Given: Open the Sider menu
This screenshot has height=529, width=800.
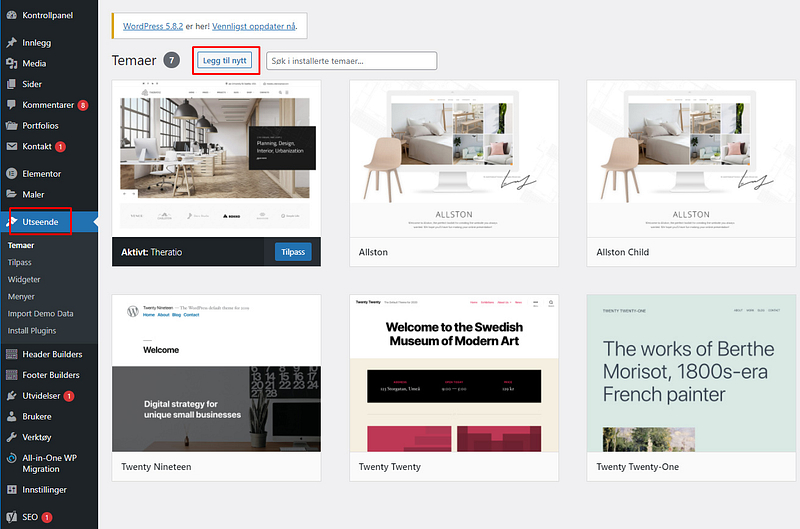Looking at the screenshot, I should [x=32, y=84].
